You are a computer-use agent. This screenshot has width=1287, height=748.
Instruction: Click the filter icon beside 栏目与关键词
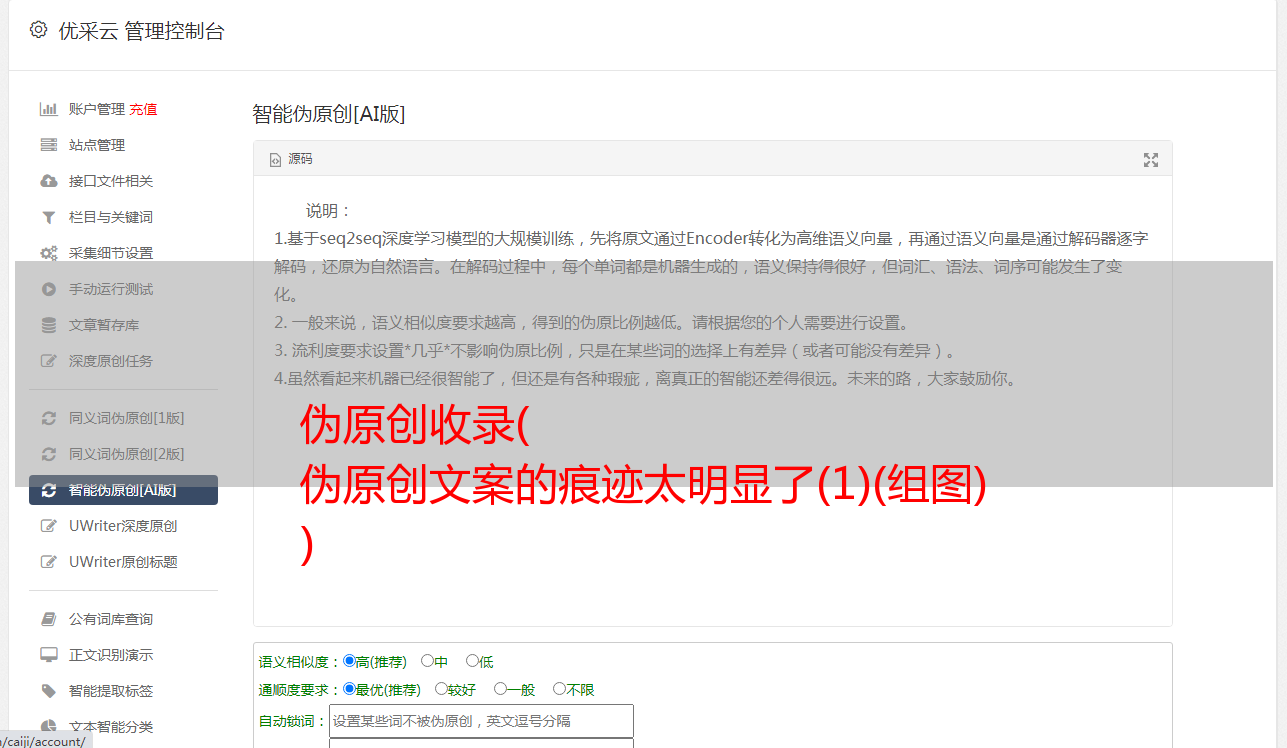pos(48,217)
